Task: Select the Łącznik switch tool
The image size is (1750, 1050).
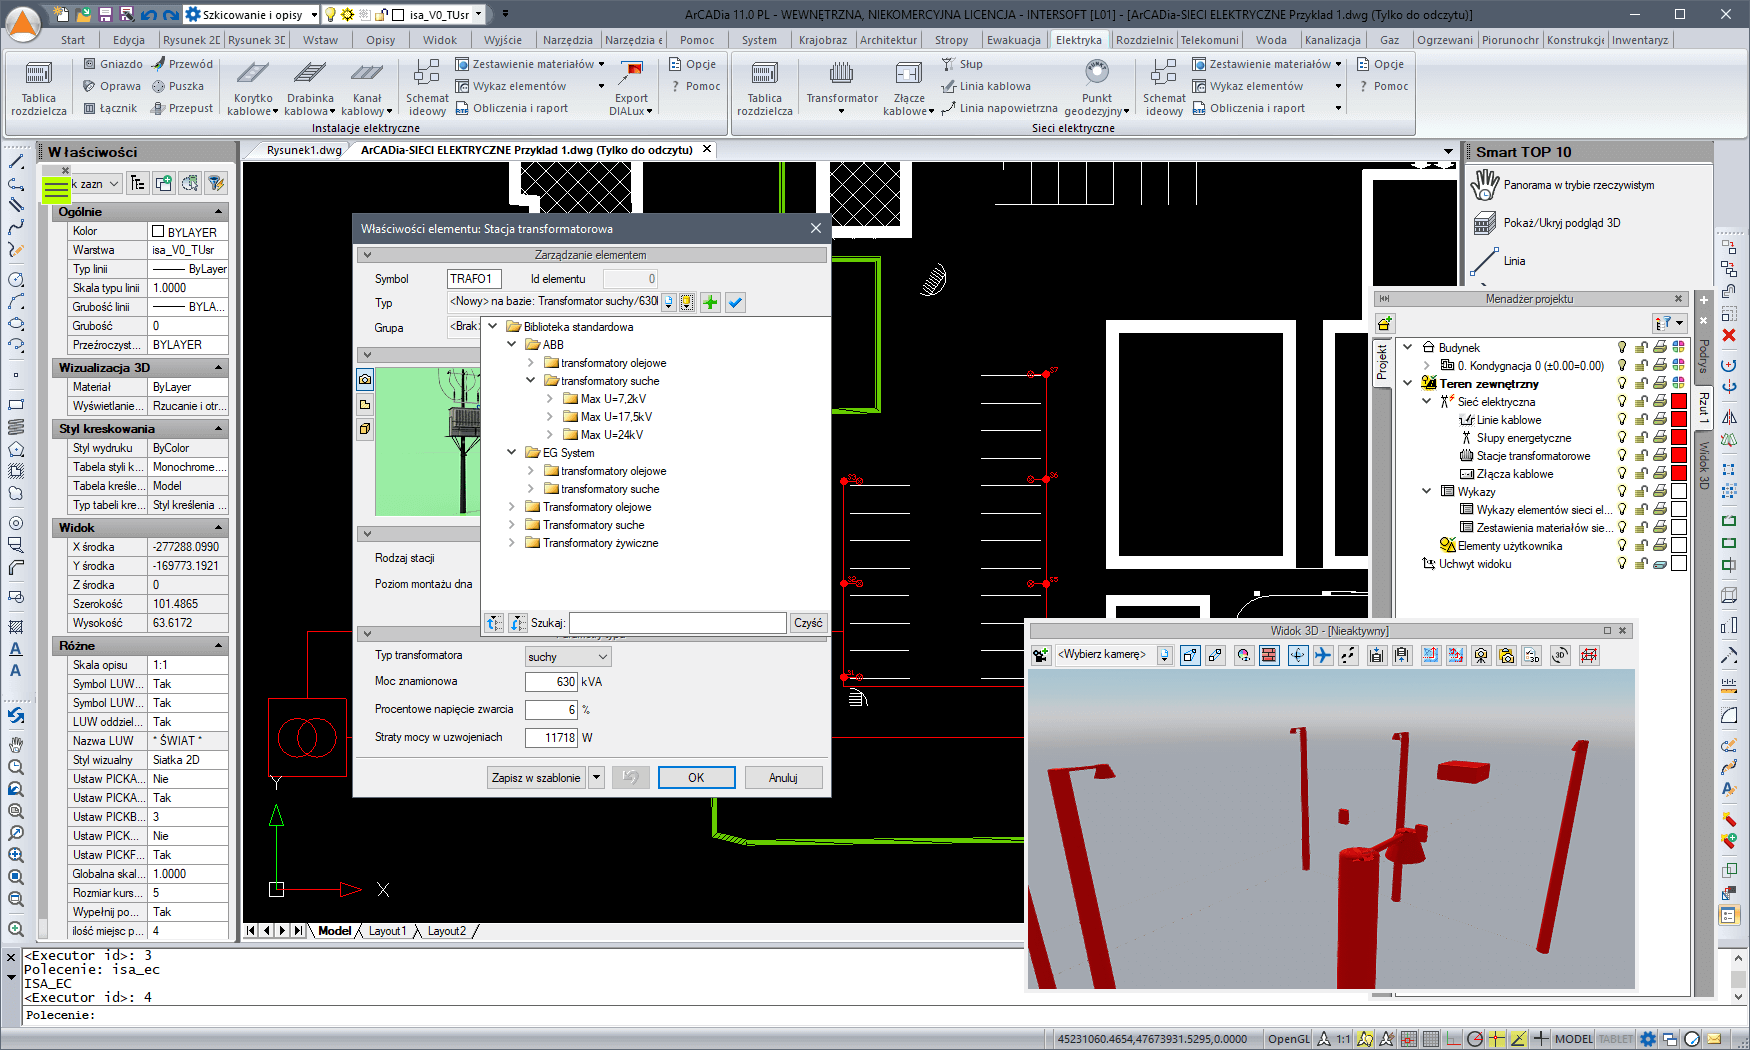Action: tap(110, 108)
